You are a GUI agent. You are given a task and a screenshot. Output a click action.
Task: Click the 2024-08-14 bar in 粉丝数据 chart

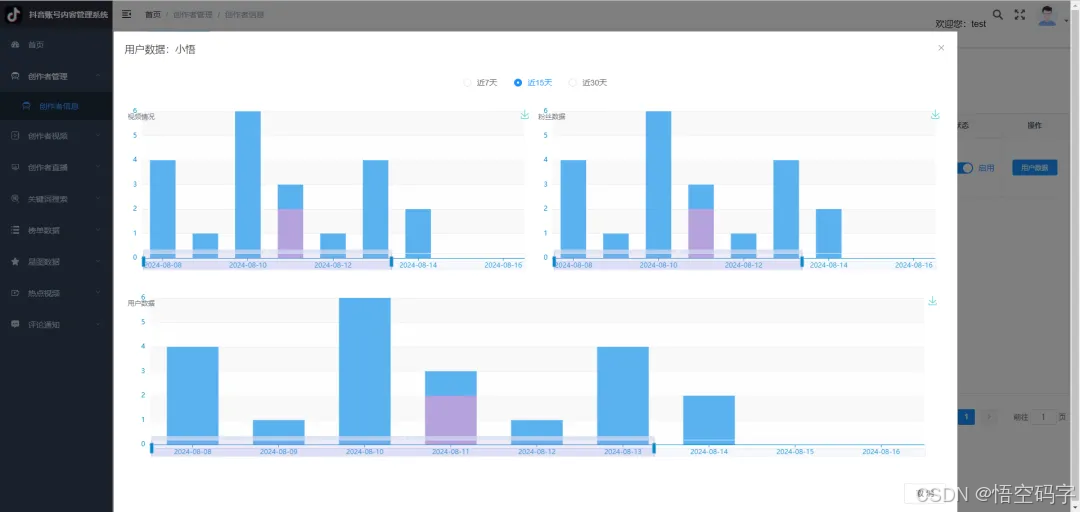click(829, 233)
